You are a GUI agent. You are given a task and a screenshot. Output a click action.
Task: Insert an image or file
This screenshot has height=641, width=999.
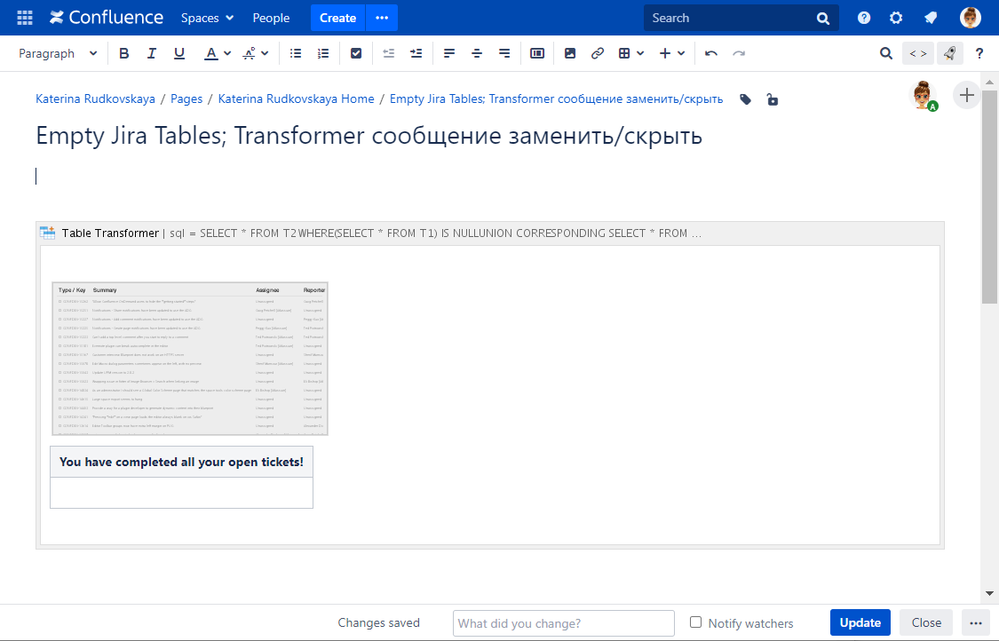pyautogui.click(x=570, y=54)
